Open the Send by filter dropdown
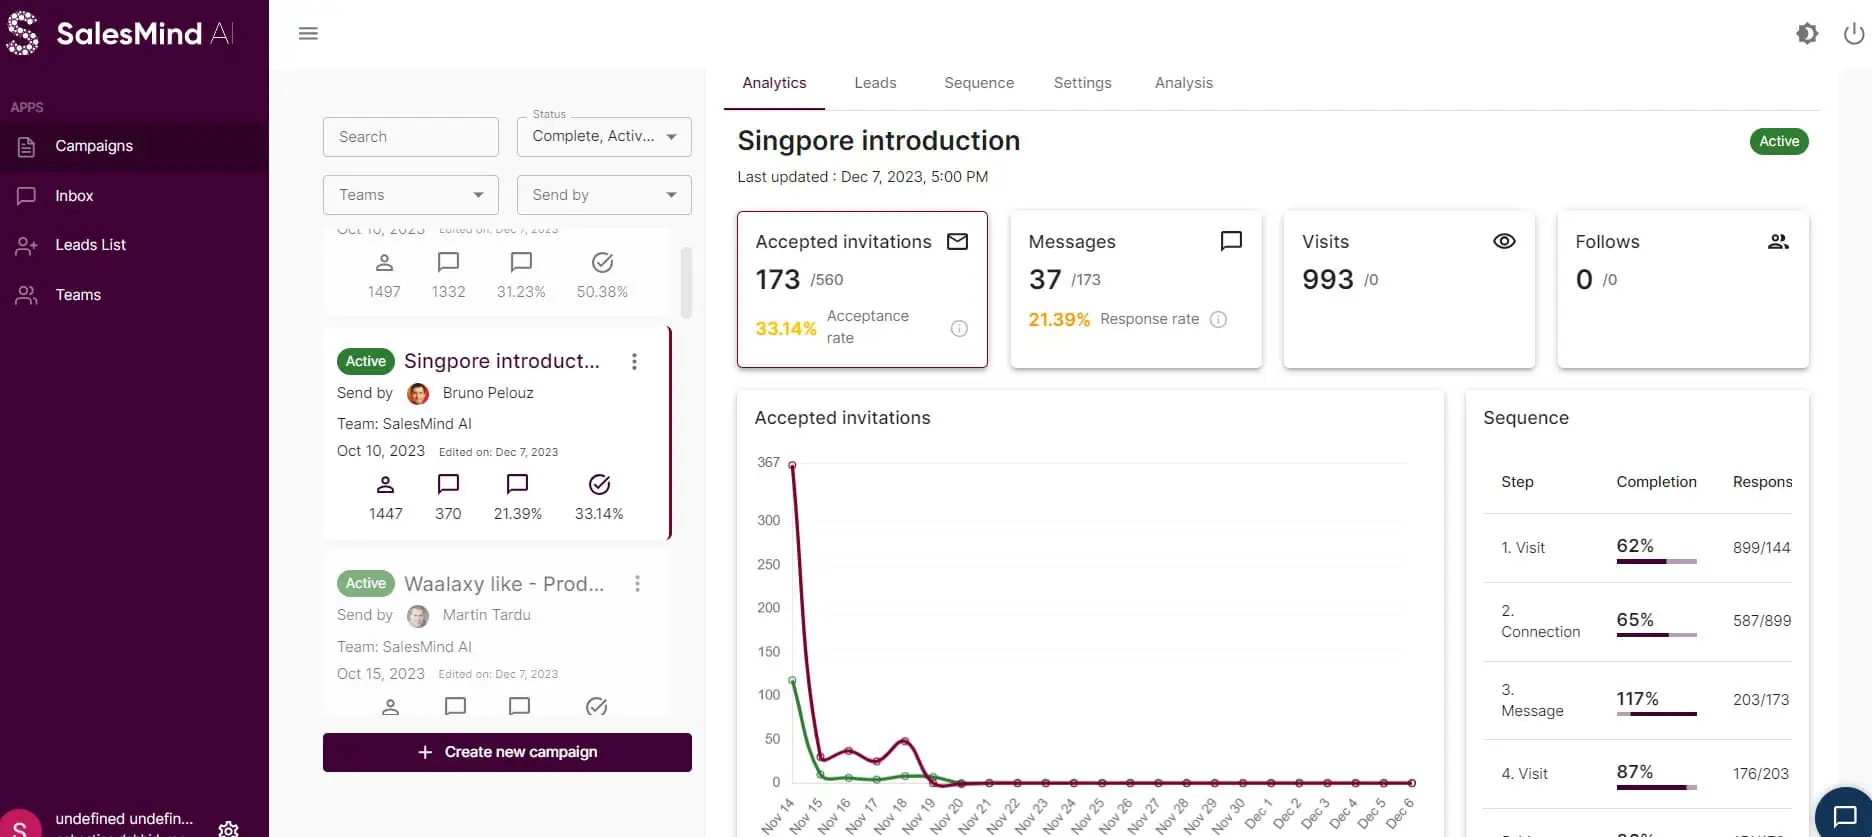Screen dimensions: 1872x837 [x=604, y=195]
